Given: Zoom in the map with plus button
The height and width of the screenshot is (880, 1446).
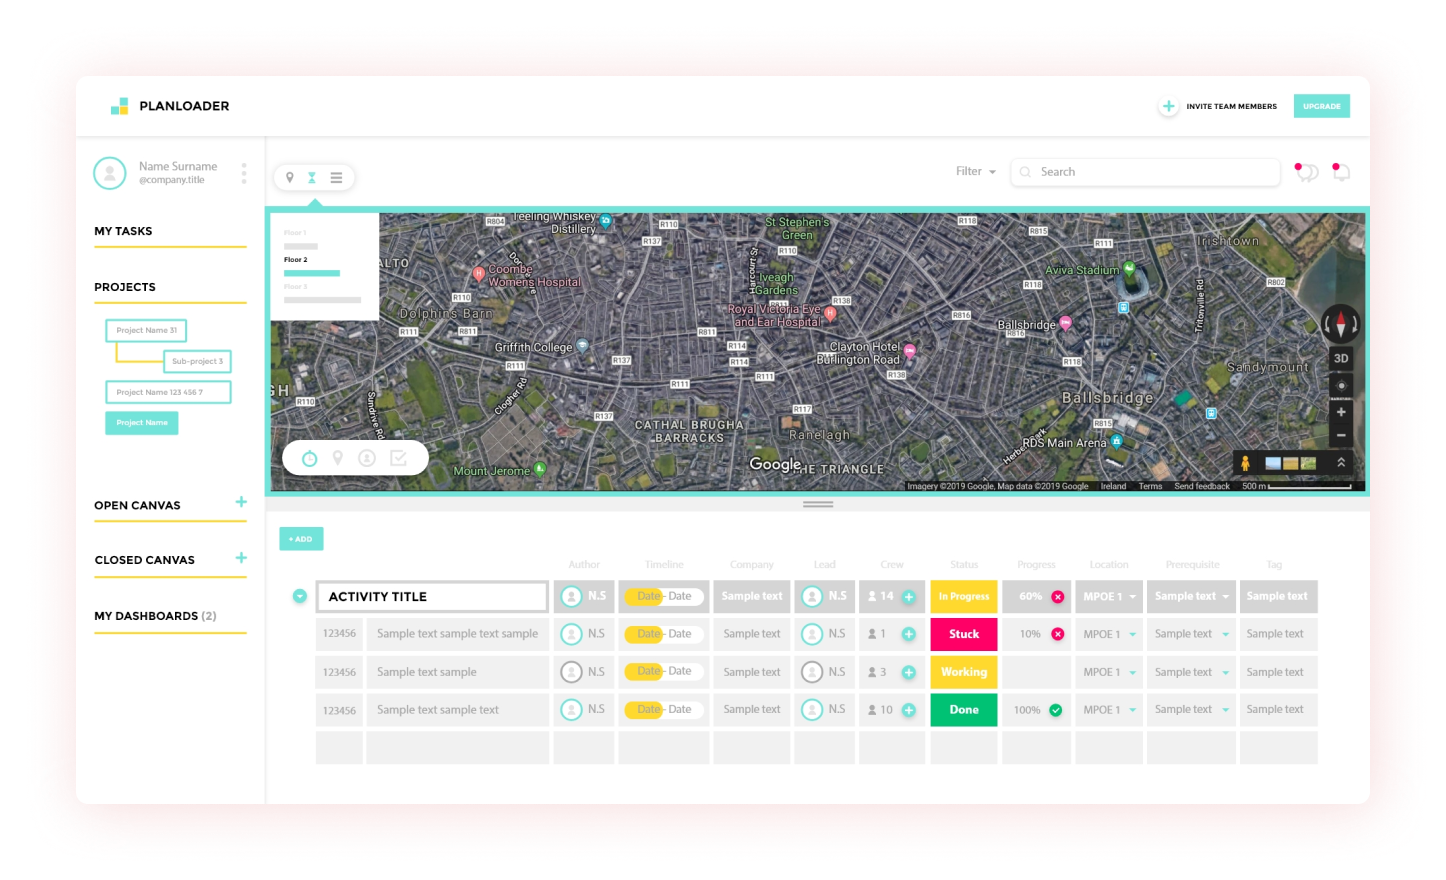Looking at the screenshot, I should (1341, 411).
